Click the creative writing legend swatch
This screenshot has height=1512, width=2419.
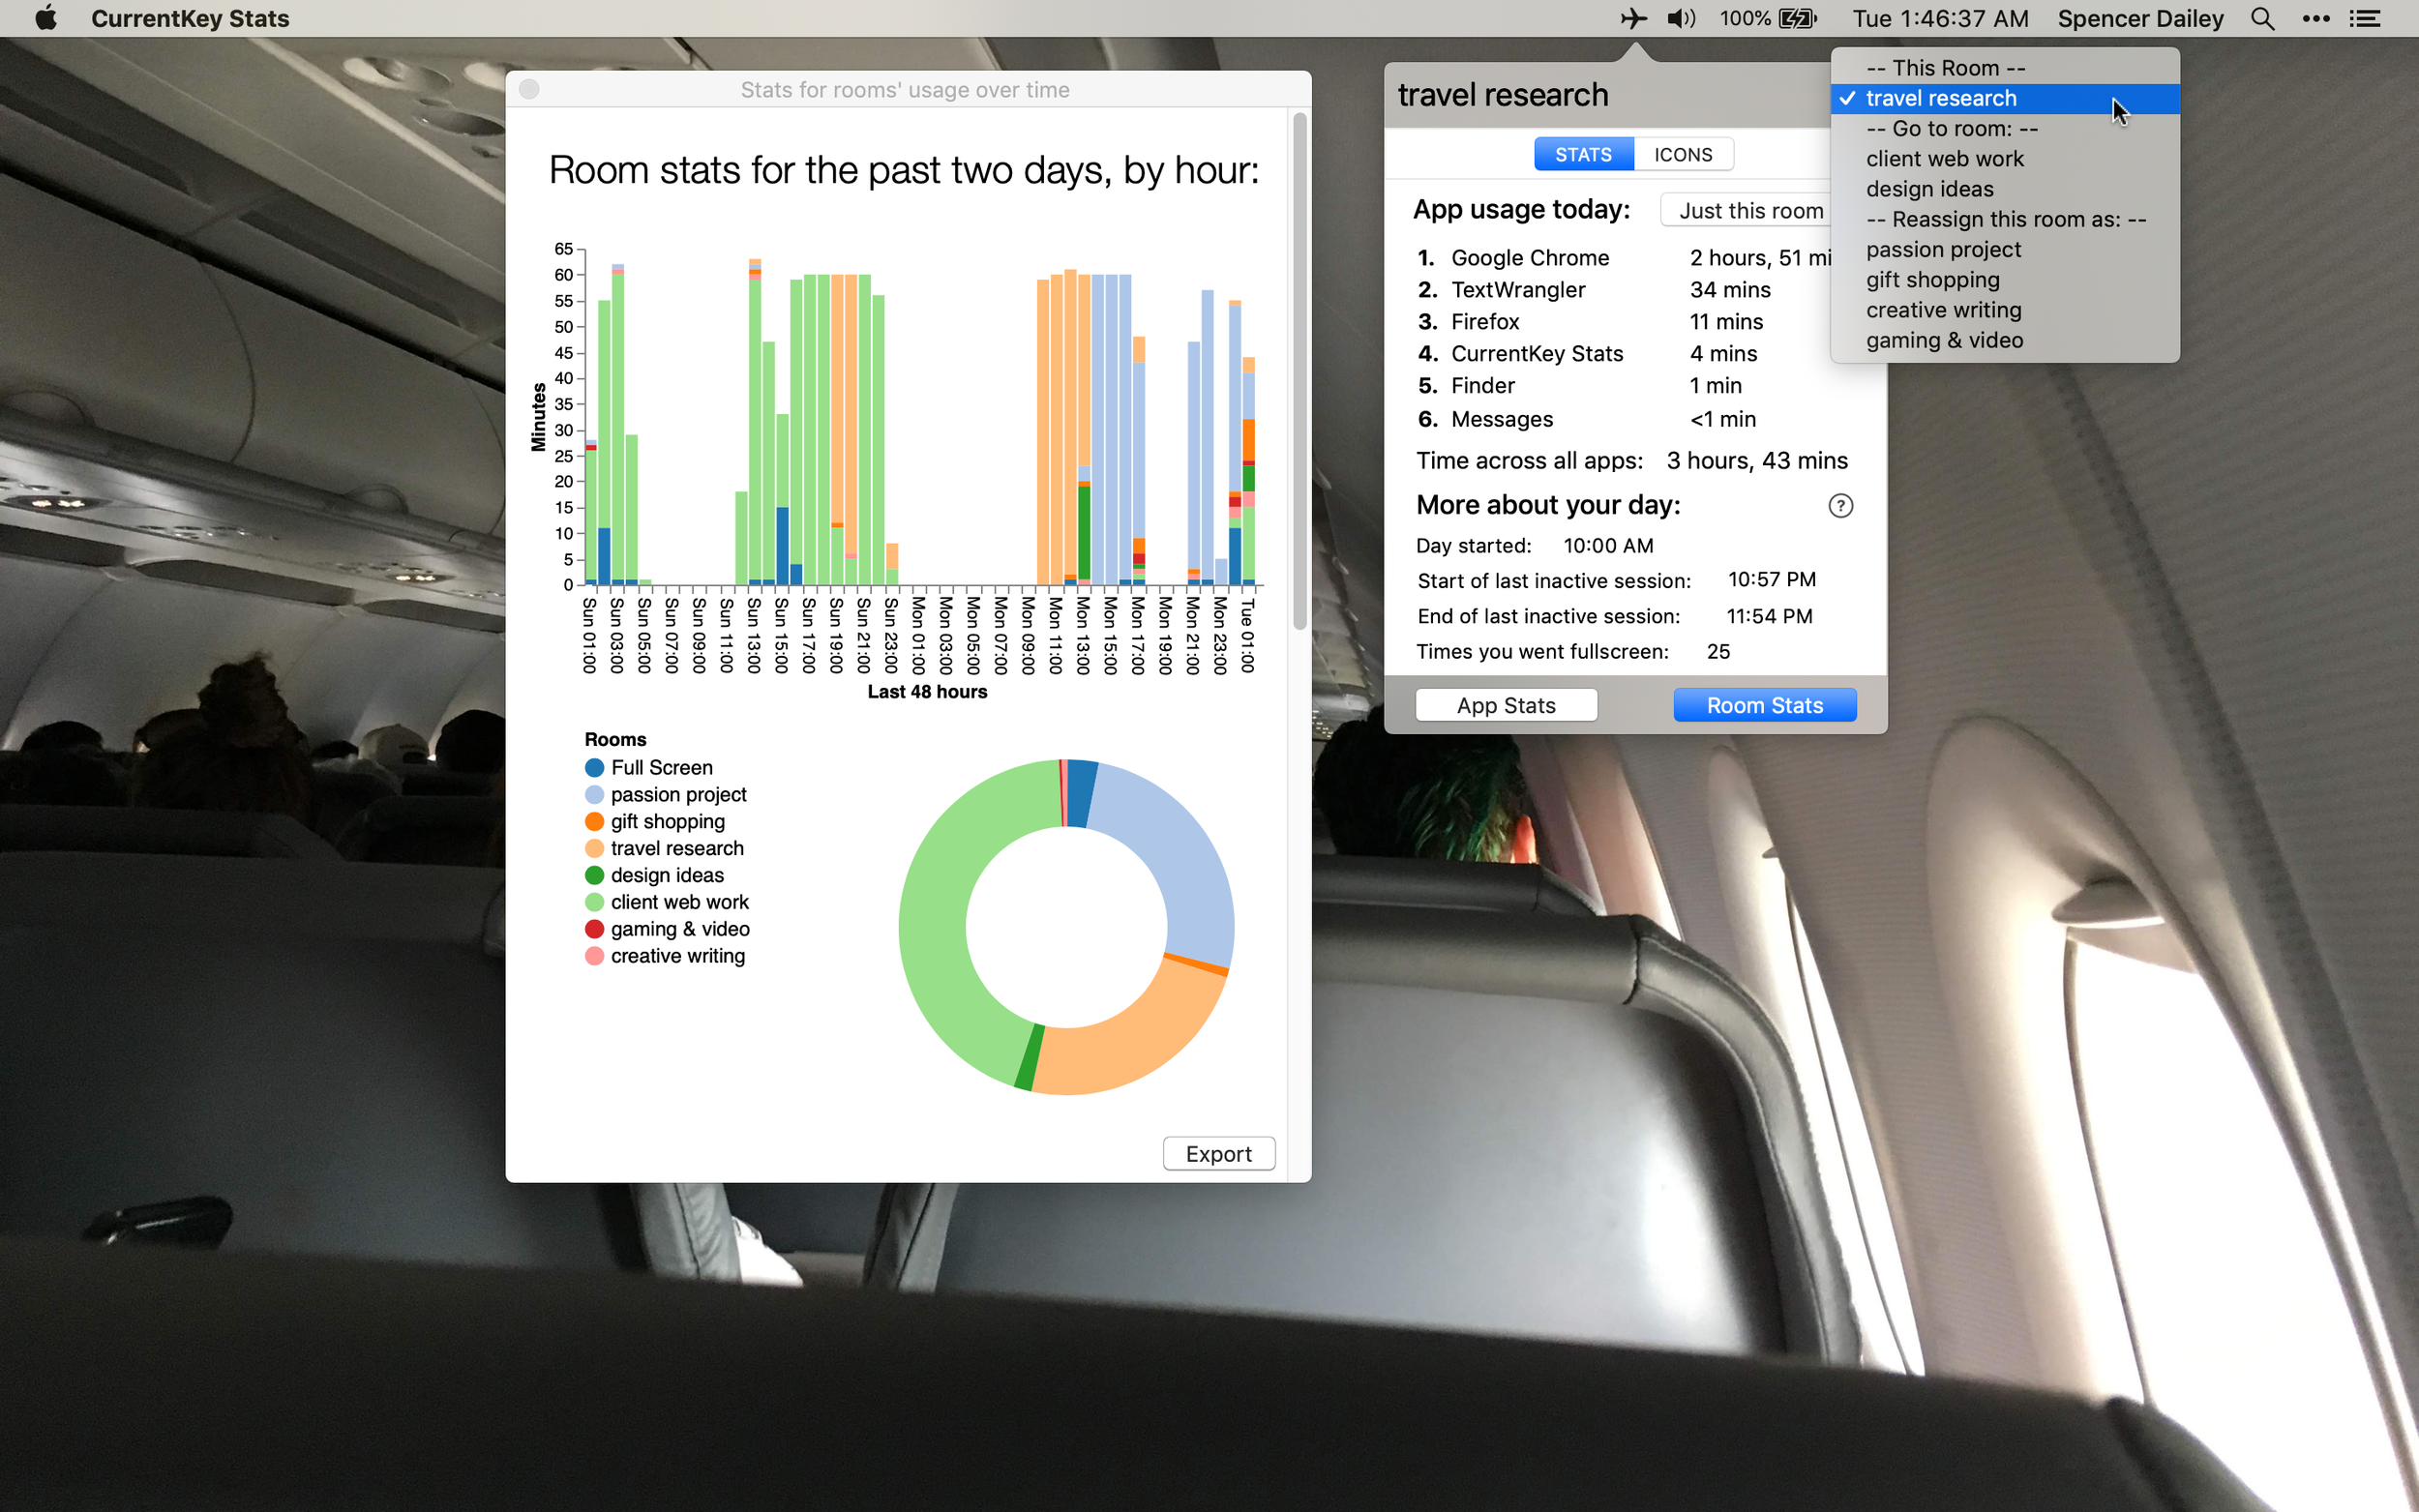594,956
